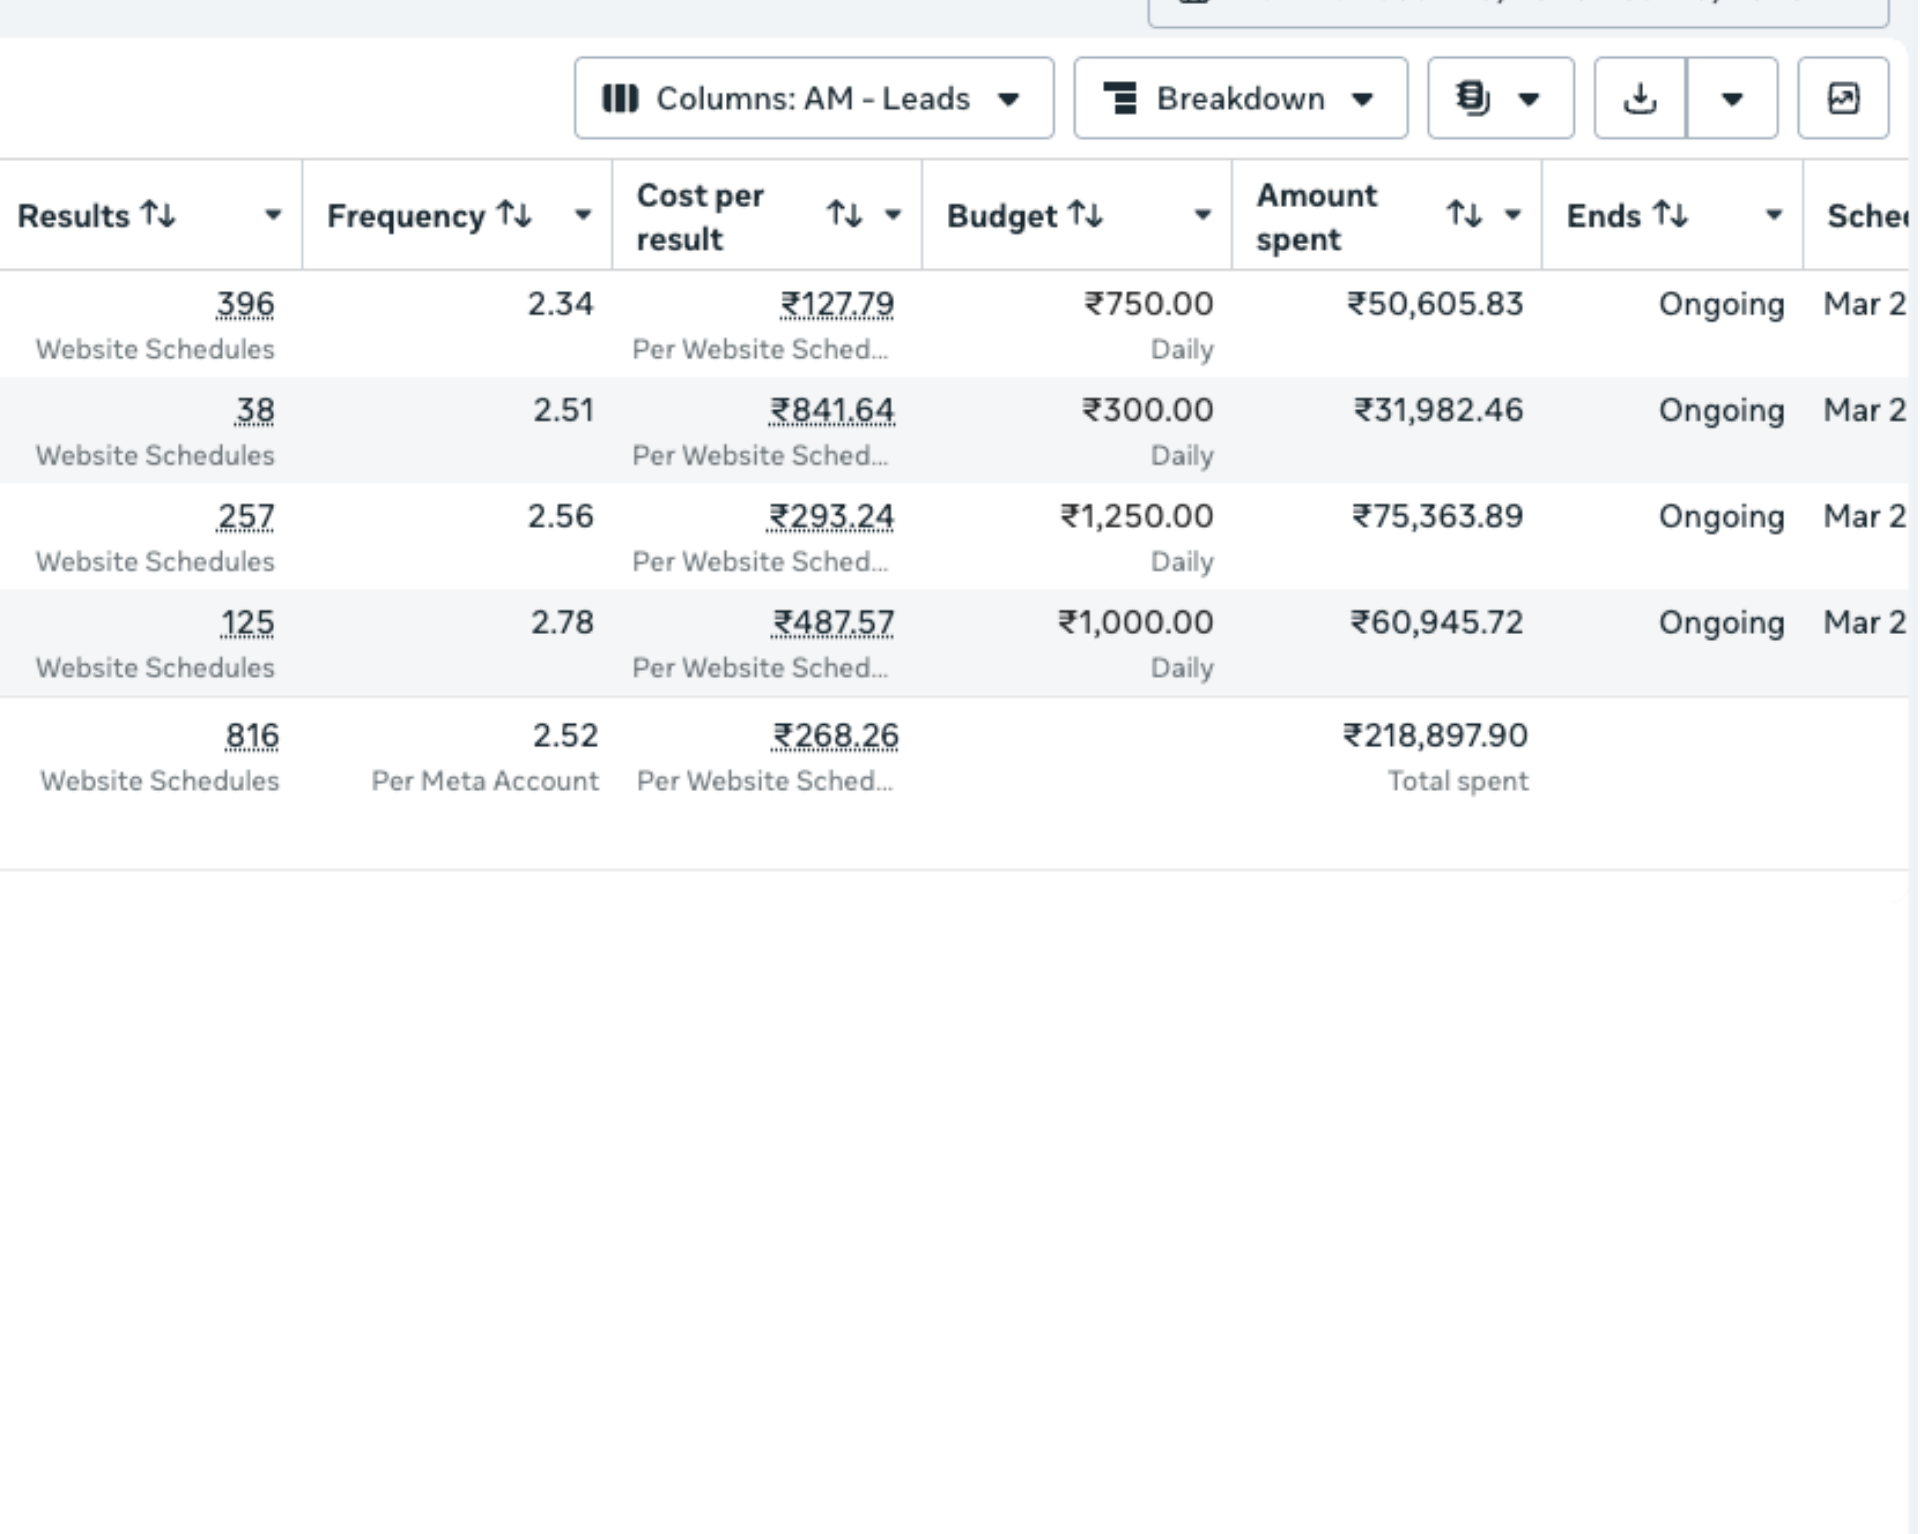1920x1534 pixels.
Task: Open the export options arrow dropdown
Action: point(1732,98)
